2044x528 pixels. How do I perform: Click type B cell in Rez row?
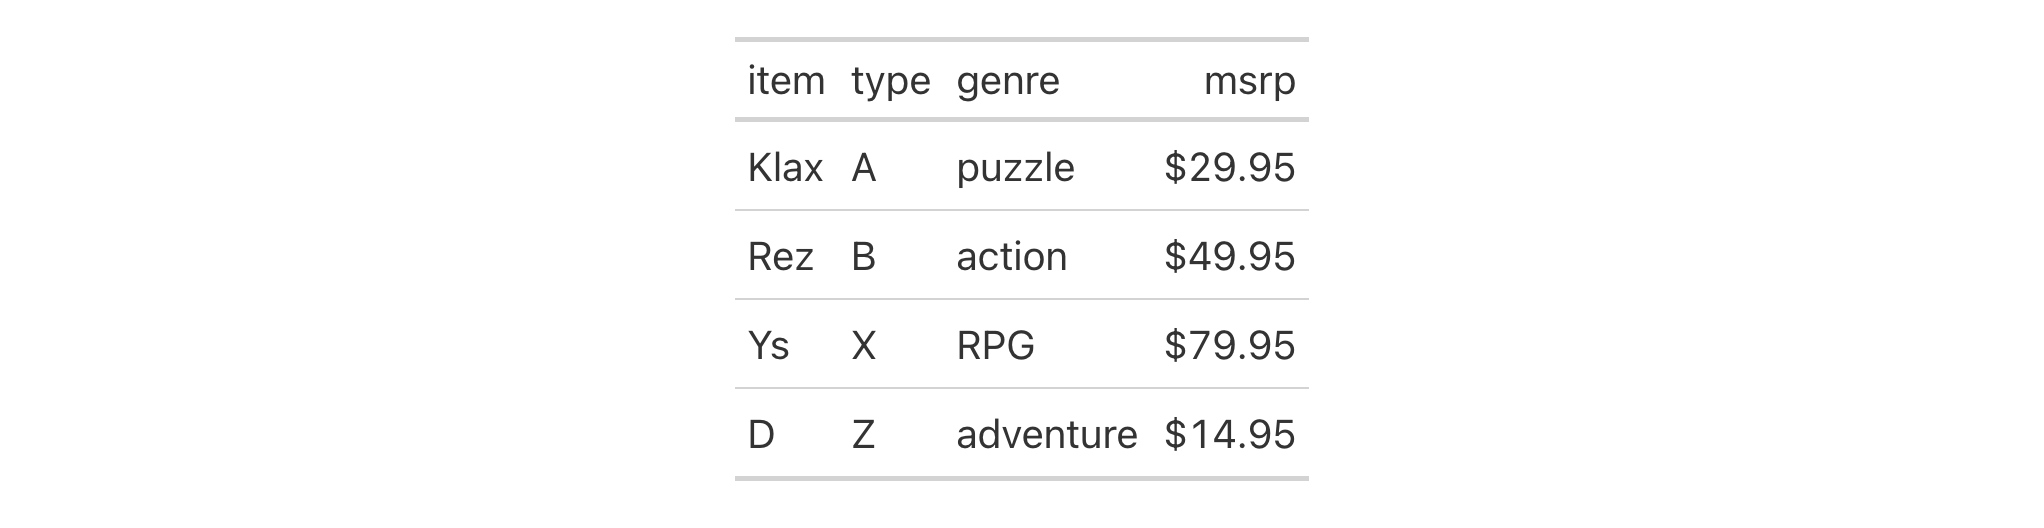pyautogui.click(x=891, y=256)
